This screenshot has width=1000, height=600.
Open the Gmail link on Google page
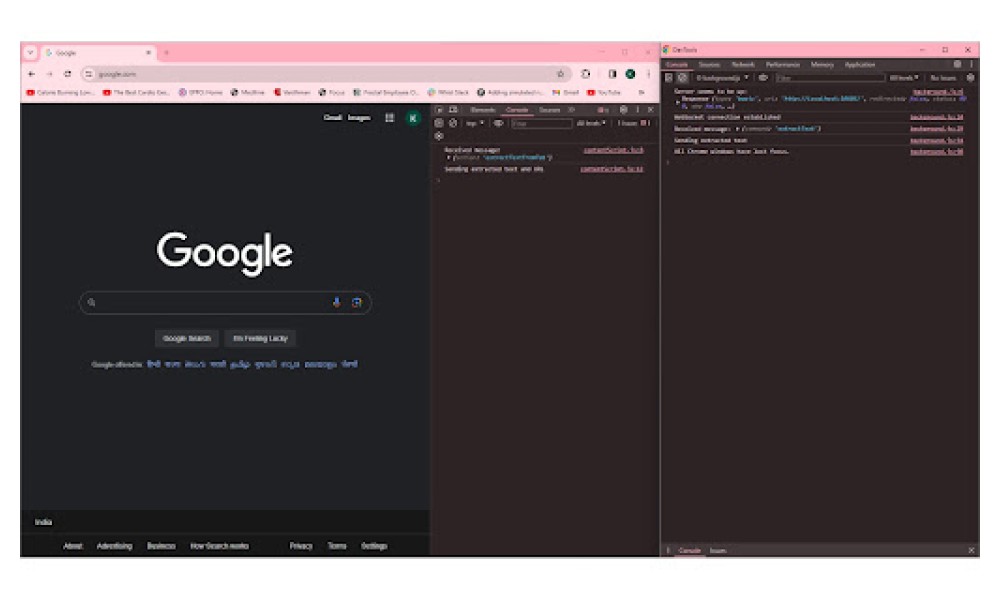pyautogui.click(x=332, y=117)
